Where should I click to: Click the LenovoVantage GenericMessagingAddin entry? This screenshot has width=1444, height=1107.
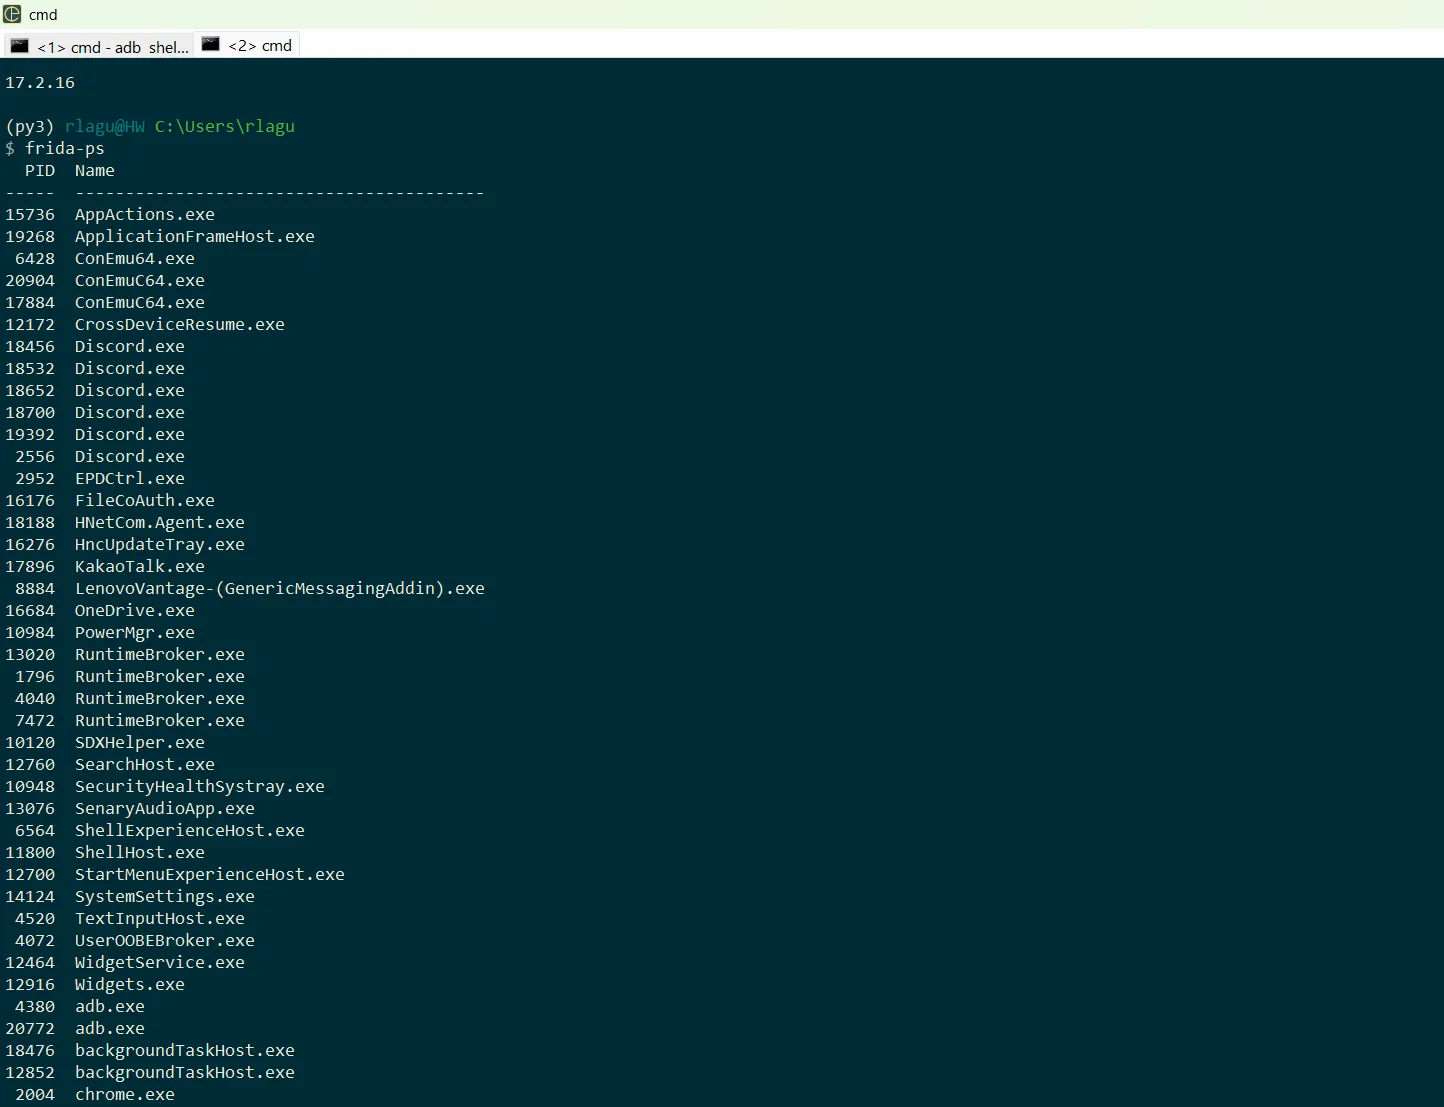280,588
